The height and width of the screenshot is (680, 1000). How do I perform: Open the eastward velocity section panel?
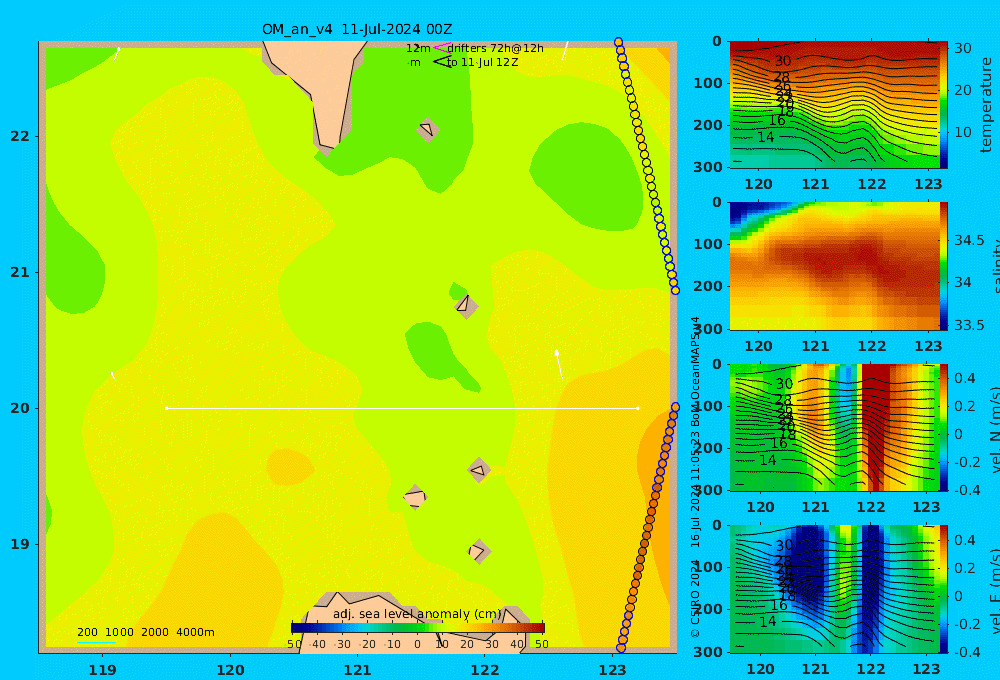(834, 589)
